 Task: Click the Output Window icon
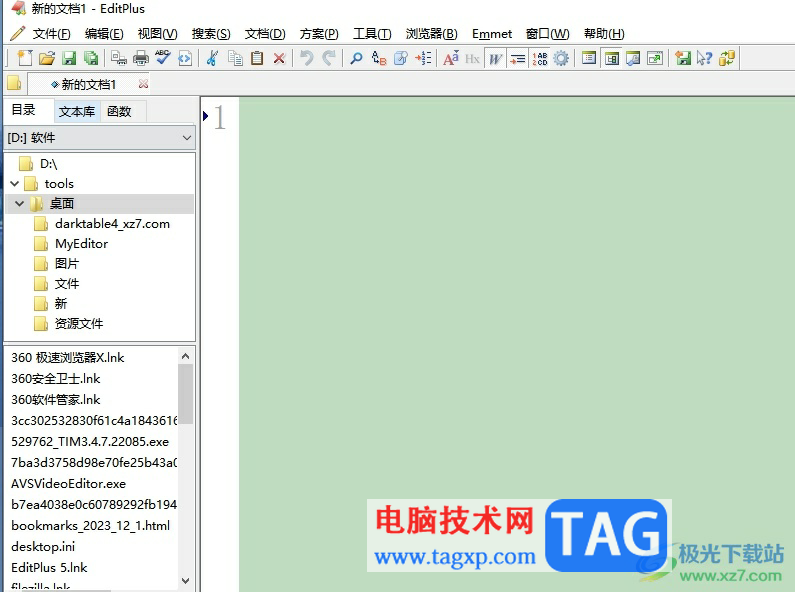(x=633, y=58)
